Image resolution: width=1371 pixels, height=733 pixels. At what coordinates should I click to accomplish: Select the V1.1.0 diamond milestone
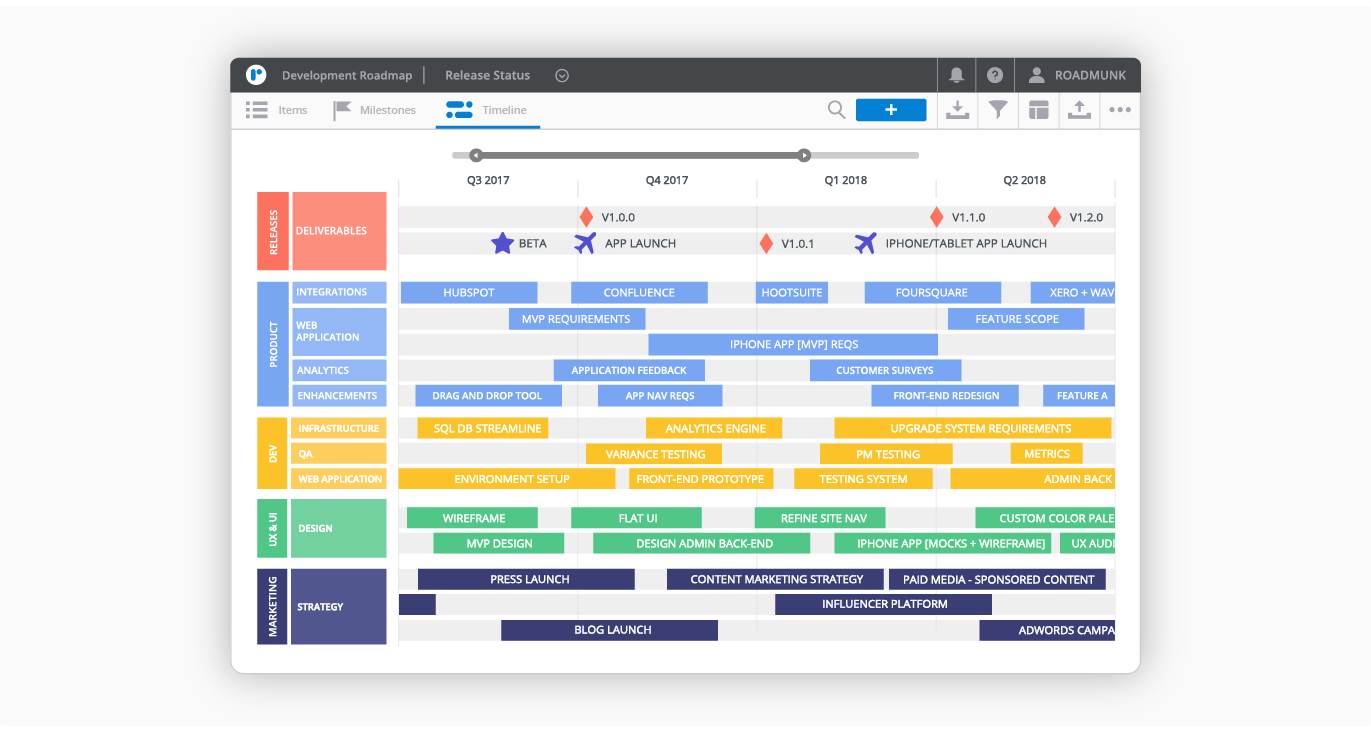(x=936, y=217)
